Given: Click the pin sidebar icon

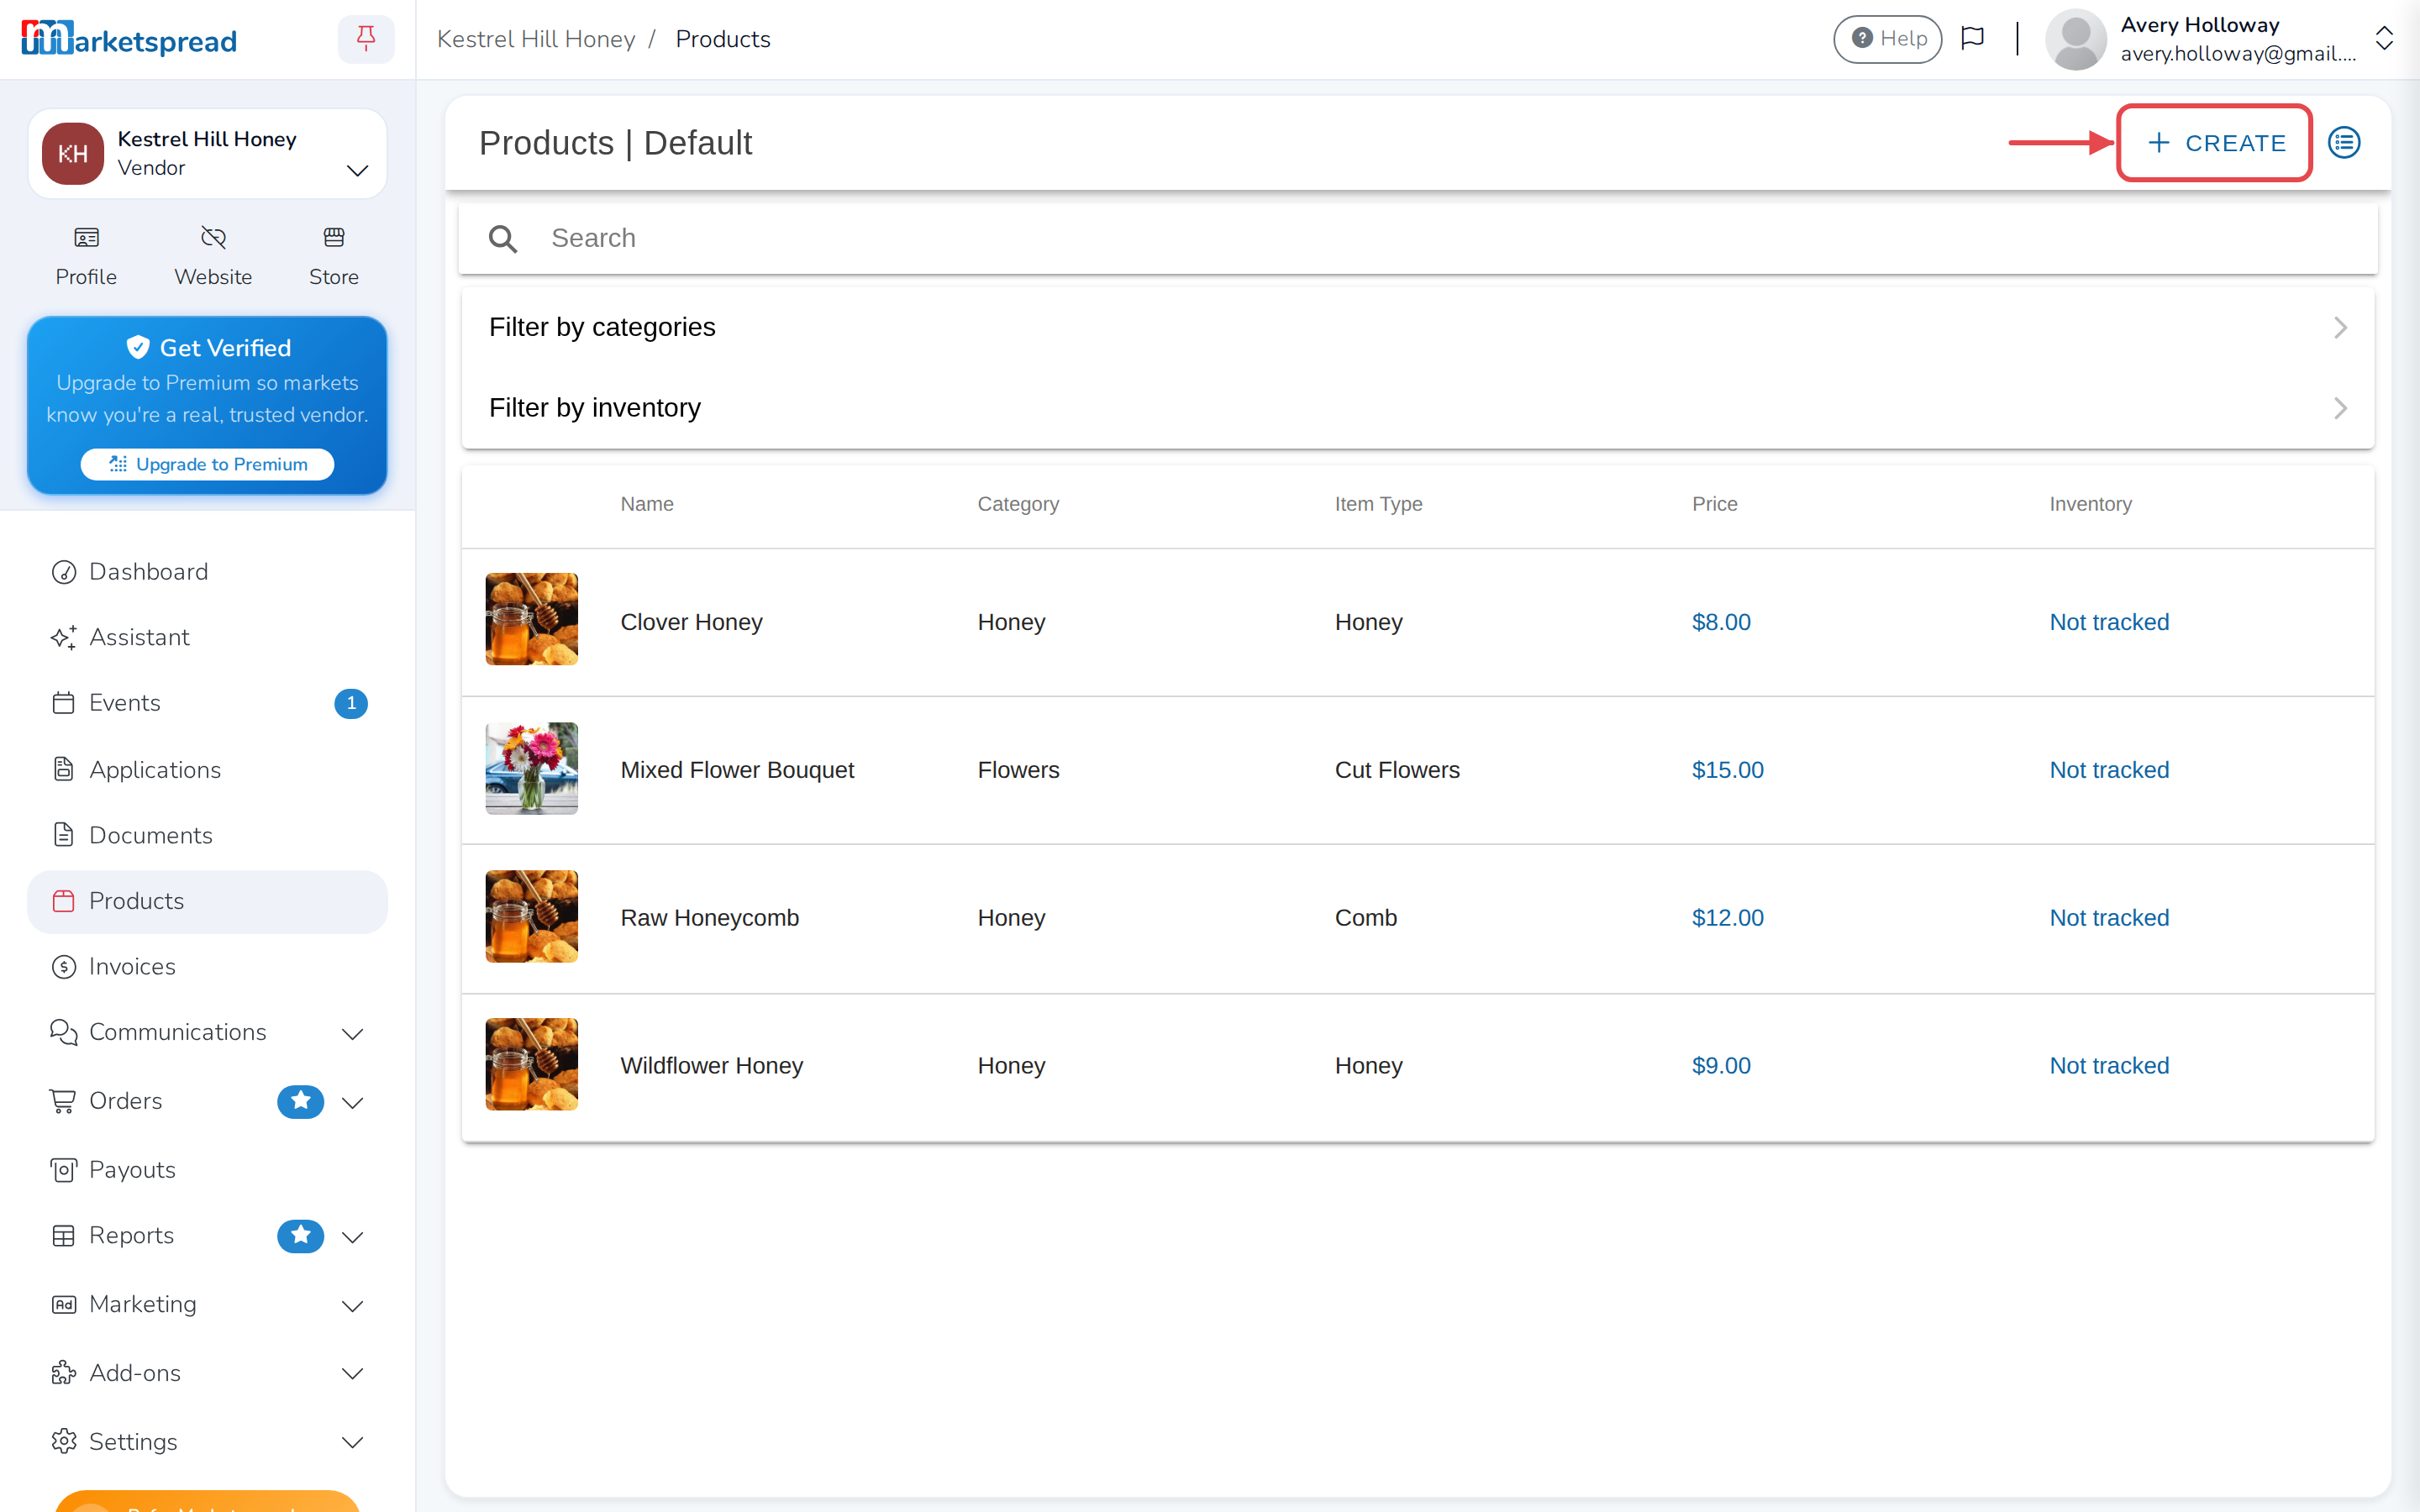Looking at the screenshot, I should [x=366, y=39].
